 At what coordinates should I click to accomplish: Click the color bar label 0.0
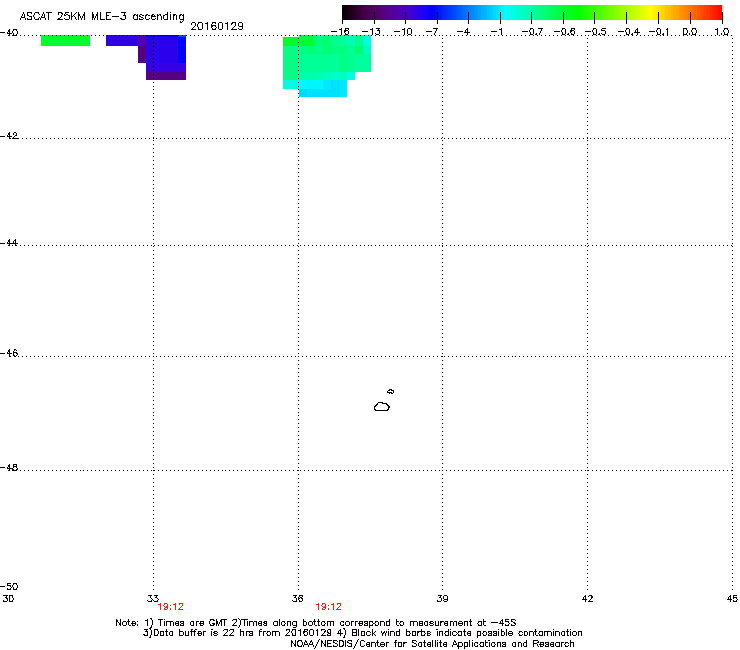coord(690,32)
